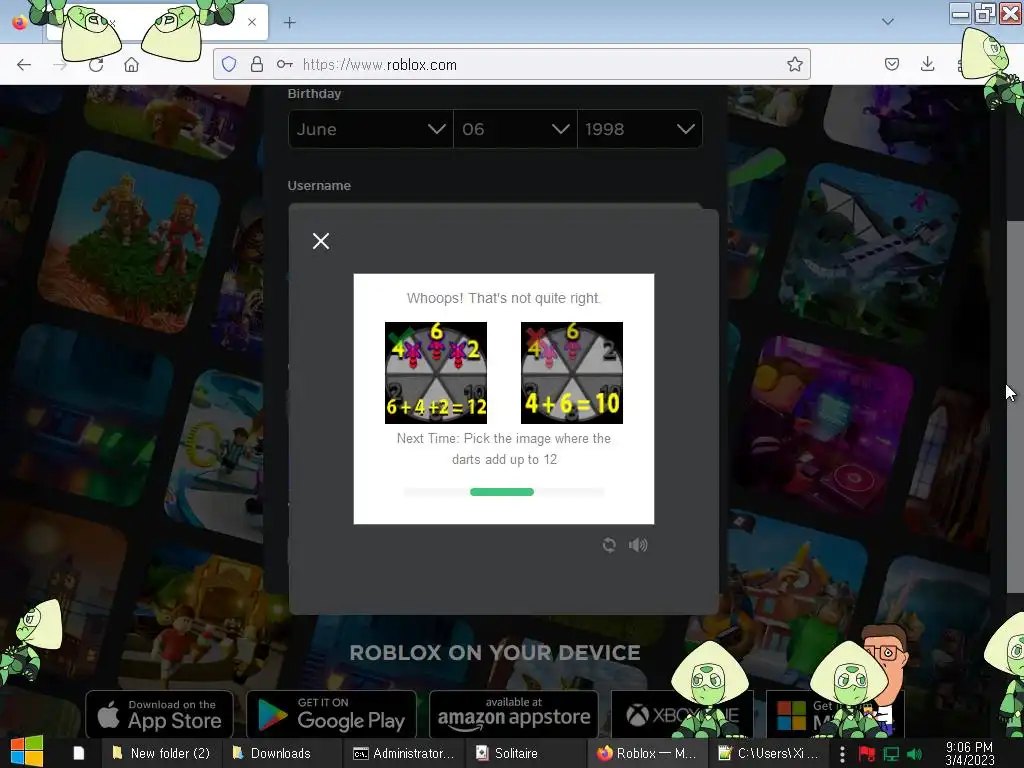This screenshot has height=768, width=1024.
Task: Open the birthday year dropdown showing 1998
Action: point(640,129)
